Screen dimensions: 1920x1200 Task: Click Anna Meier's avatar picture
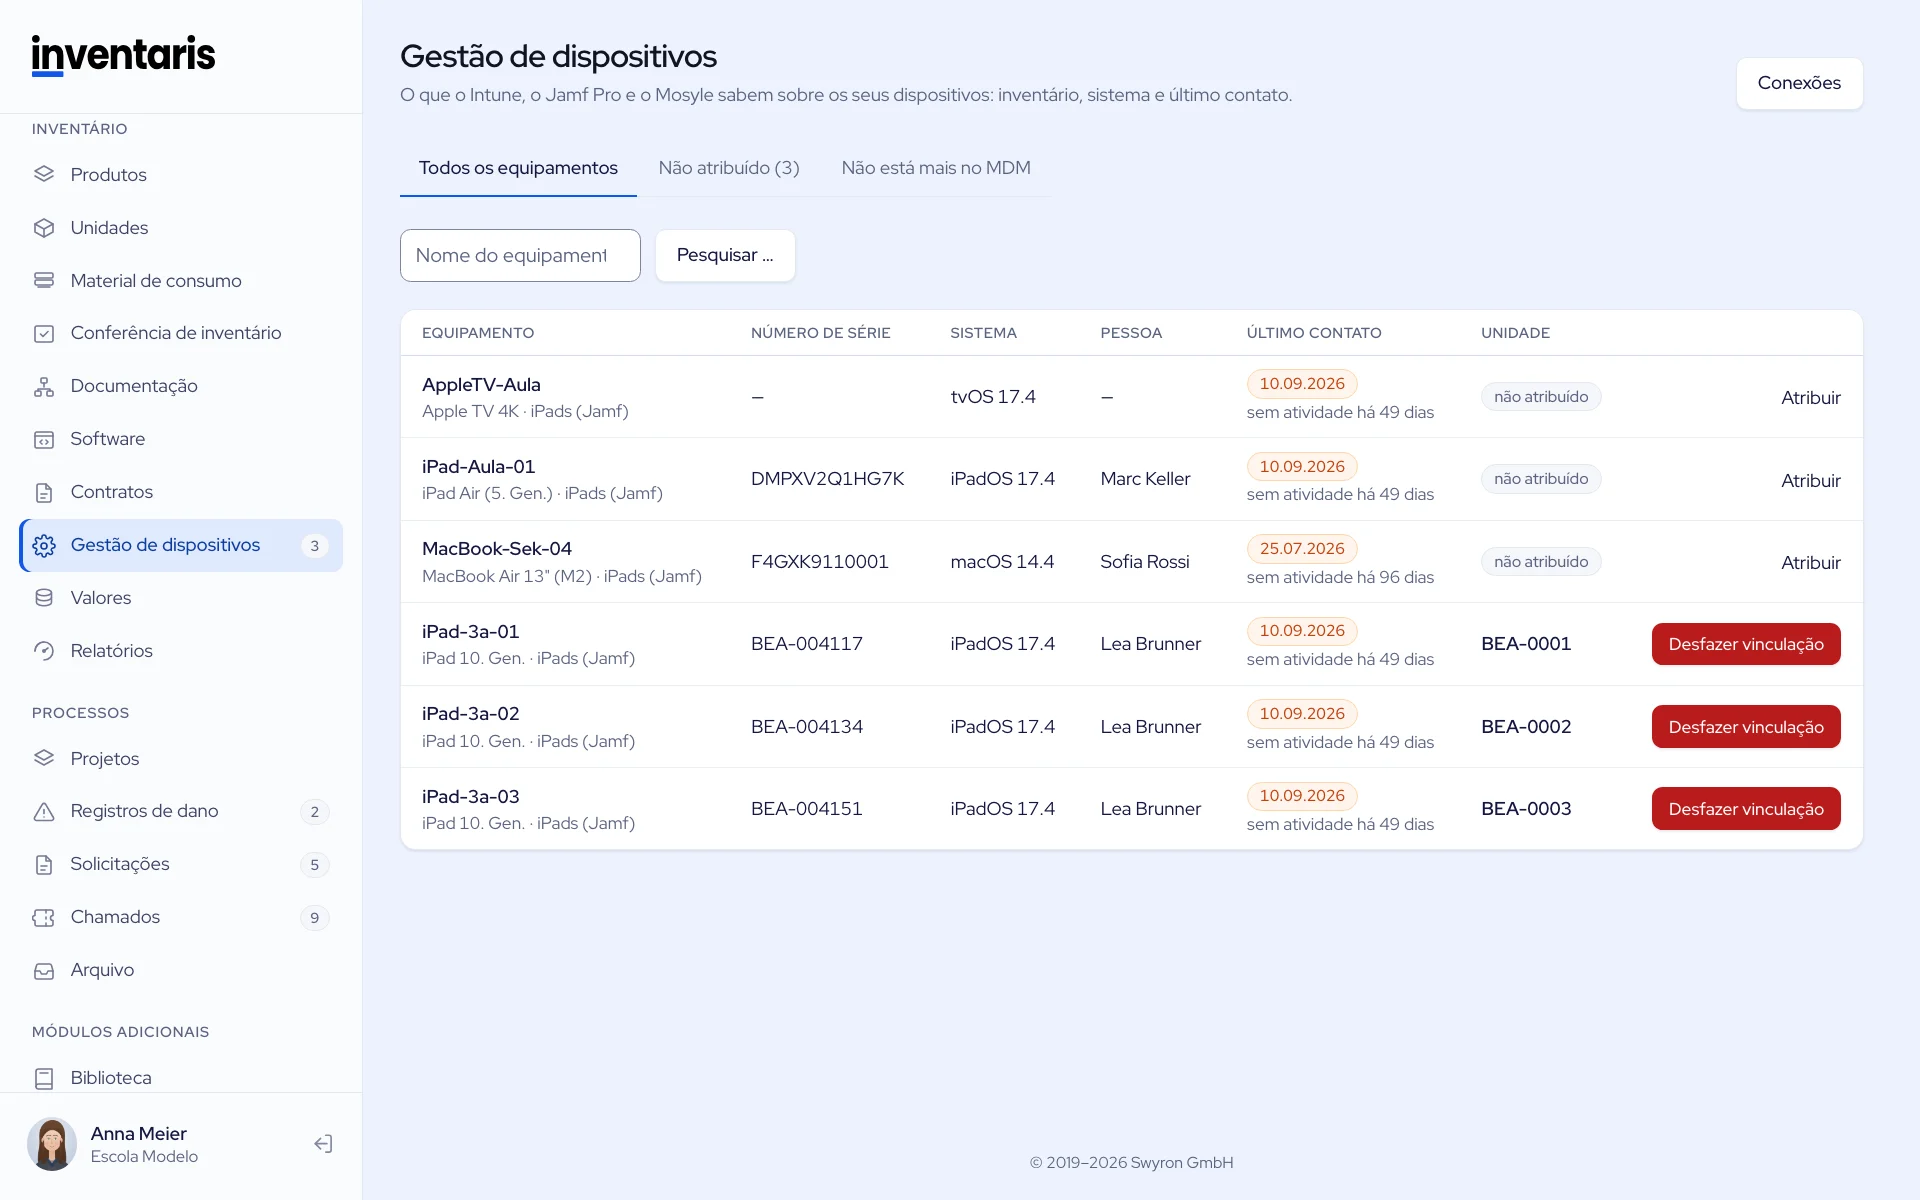click(x=52, y=1144)
